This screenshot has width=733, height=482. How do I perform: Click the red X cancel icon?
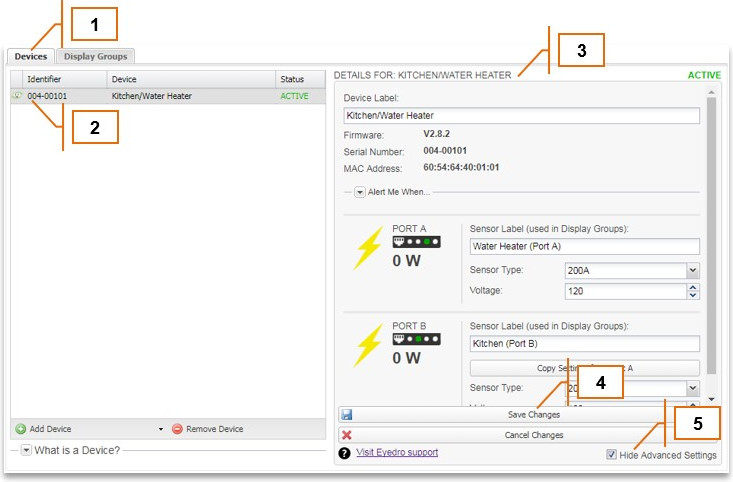click(x=346, y=435)
